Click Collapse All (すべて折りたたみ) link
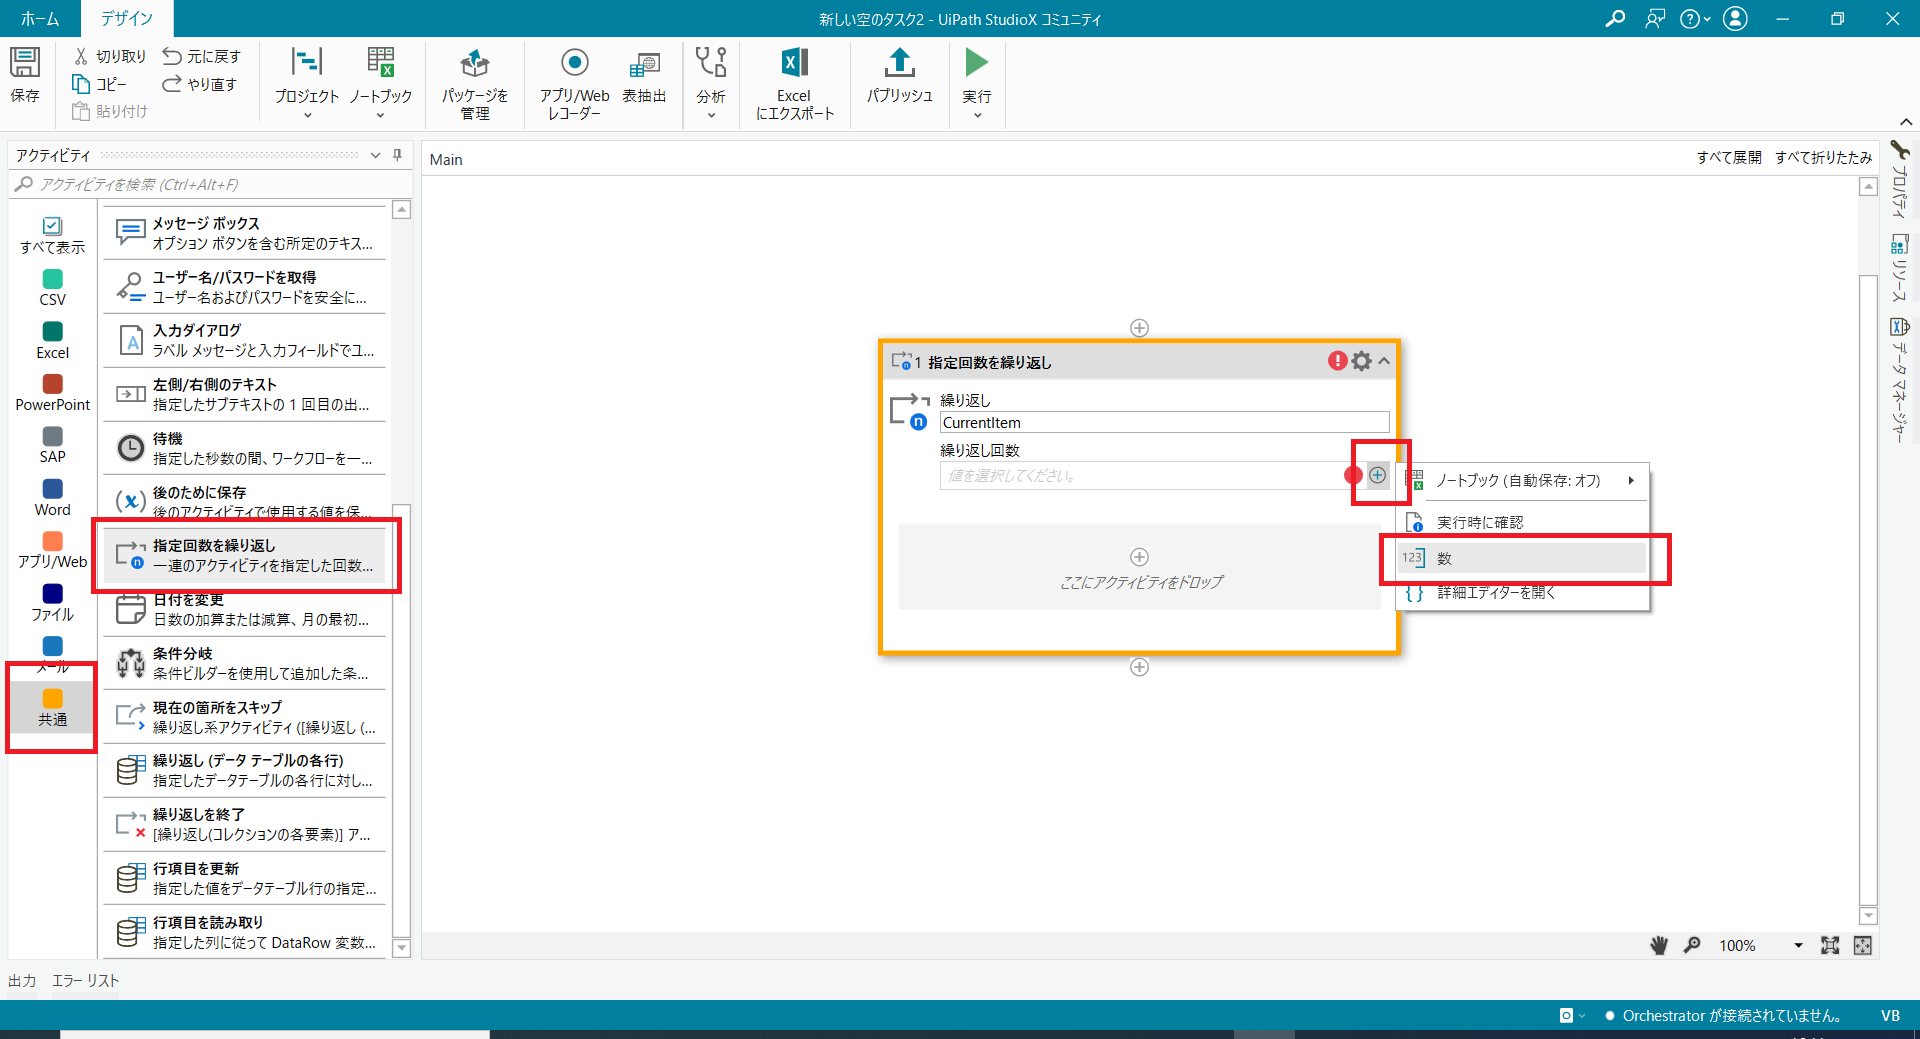1920x1039 pixels. (x=1823, y=158)
